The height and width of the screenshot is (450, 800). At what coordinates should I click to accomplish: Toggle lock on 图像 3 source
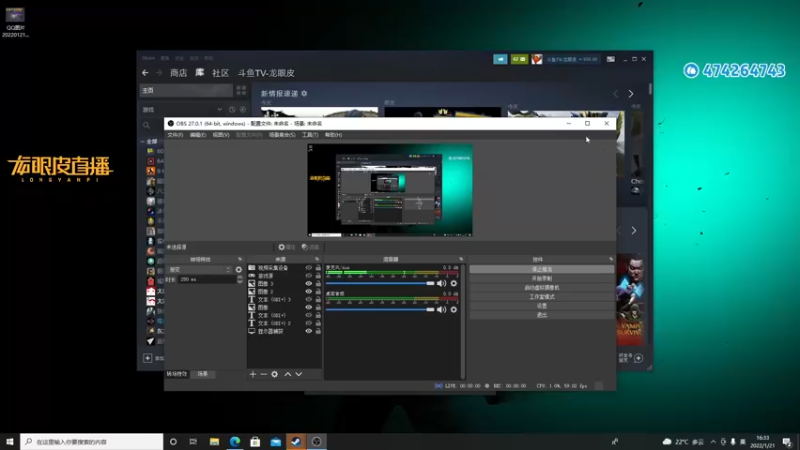coord(318,284)
